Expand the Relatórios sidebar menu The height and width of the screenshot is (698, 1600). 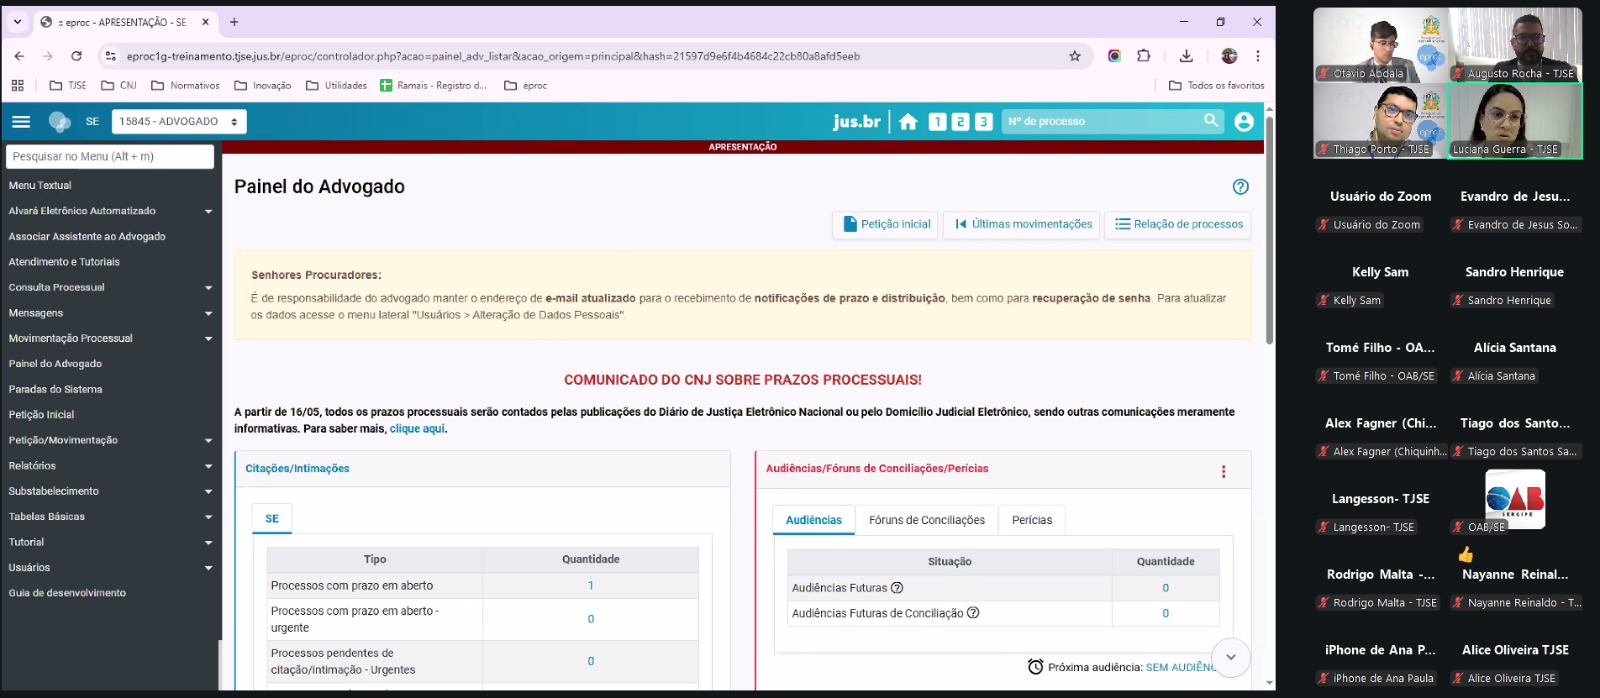tap(110, 465)
